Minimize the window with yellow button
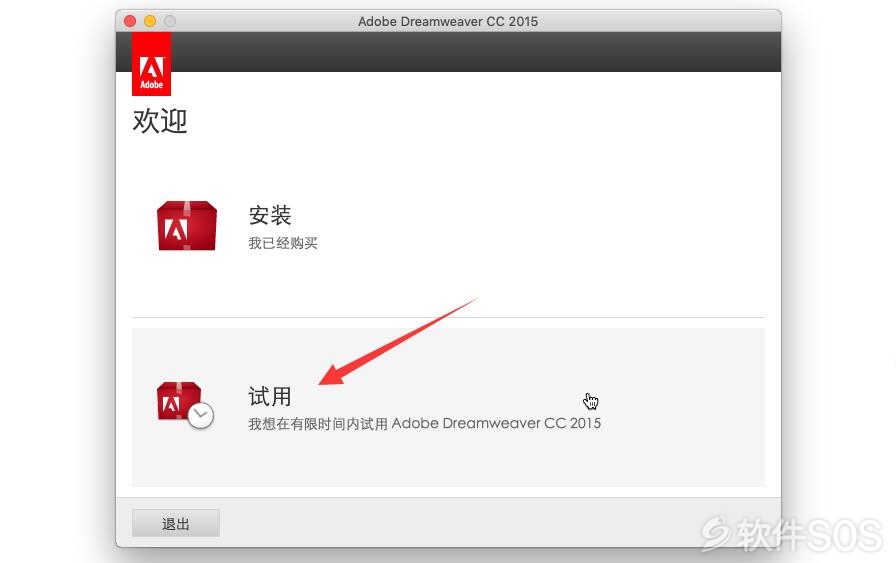 coord(150,21)
